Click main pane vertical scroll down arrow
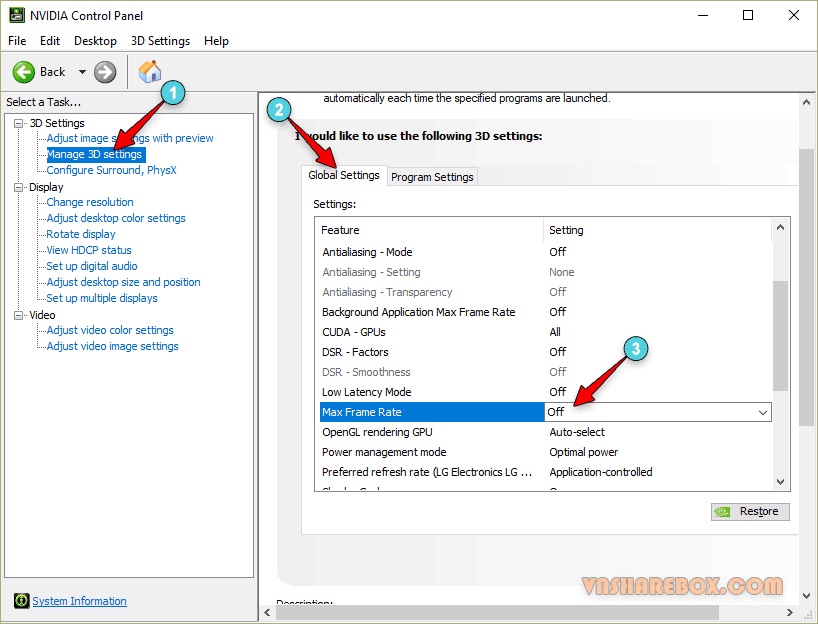The image size is (818, 624). [x=806, y=595]
